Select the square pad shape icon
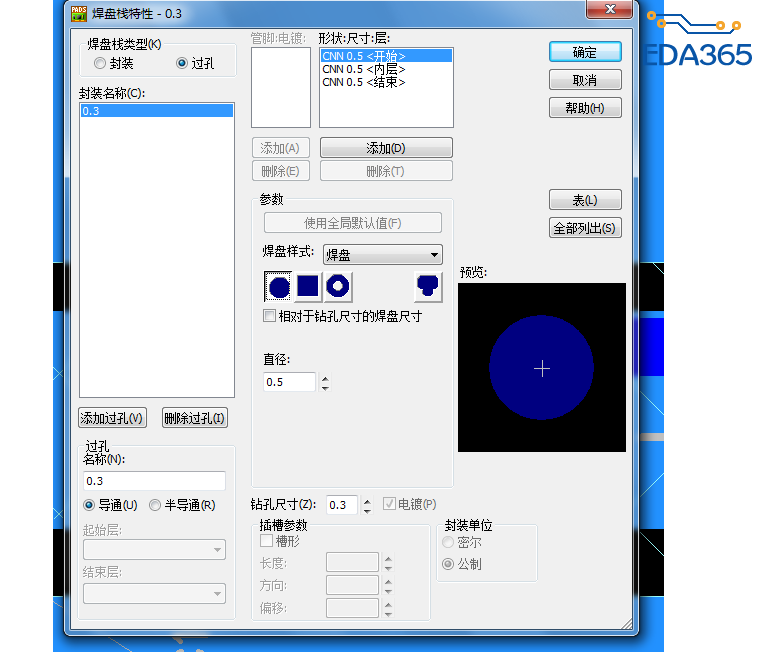 [x=308, y=286]
